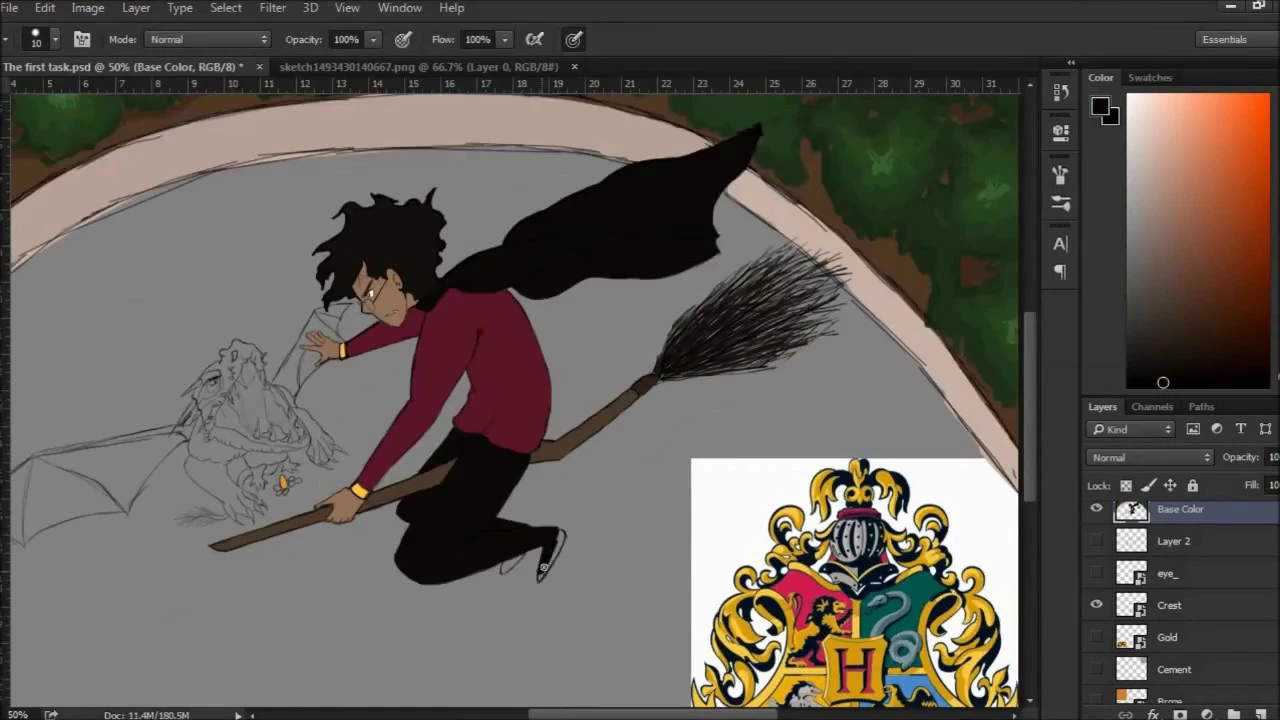Switch to the Swatches tab
This screenshot has width=1280, height=720.
1150,78
